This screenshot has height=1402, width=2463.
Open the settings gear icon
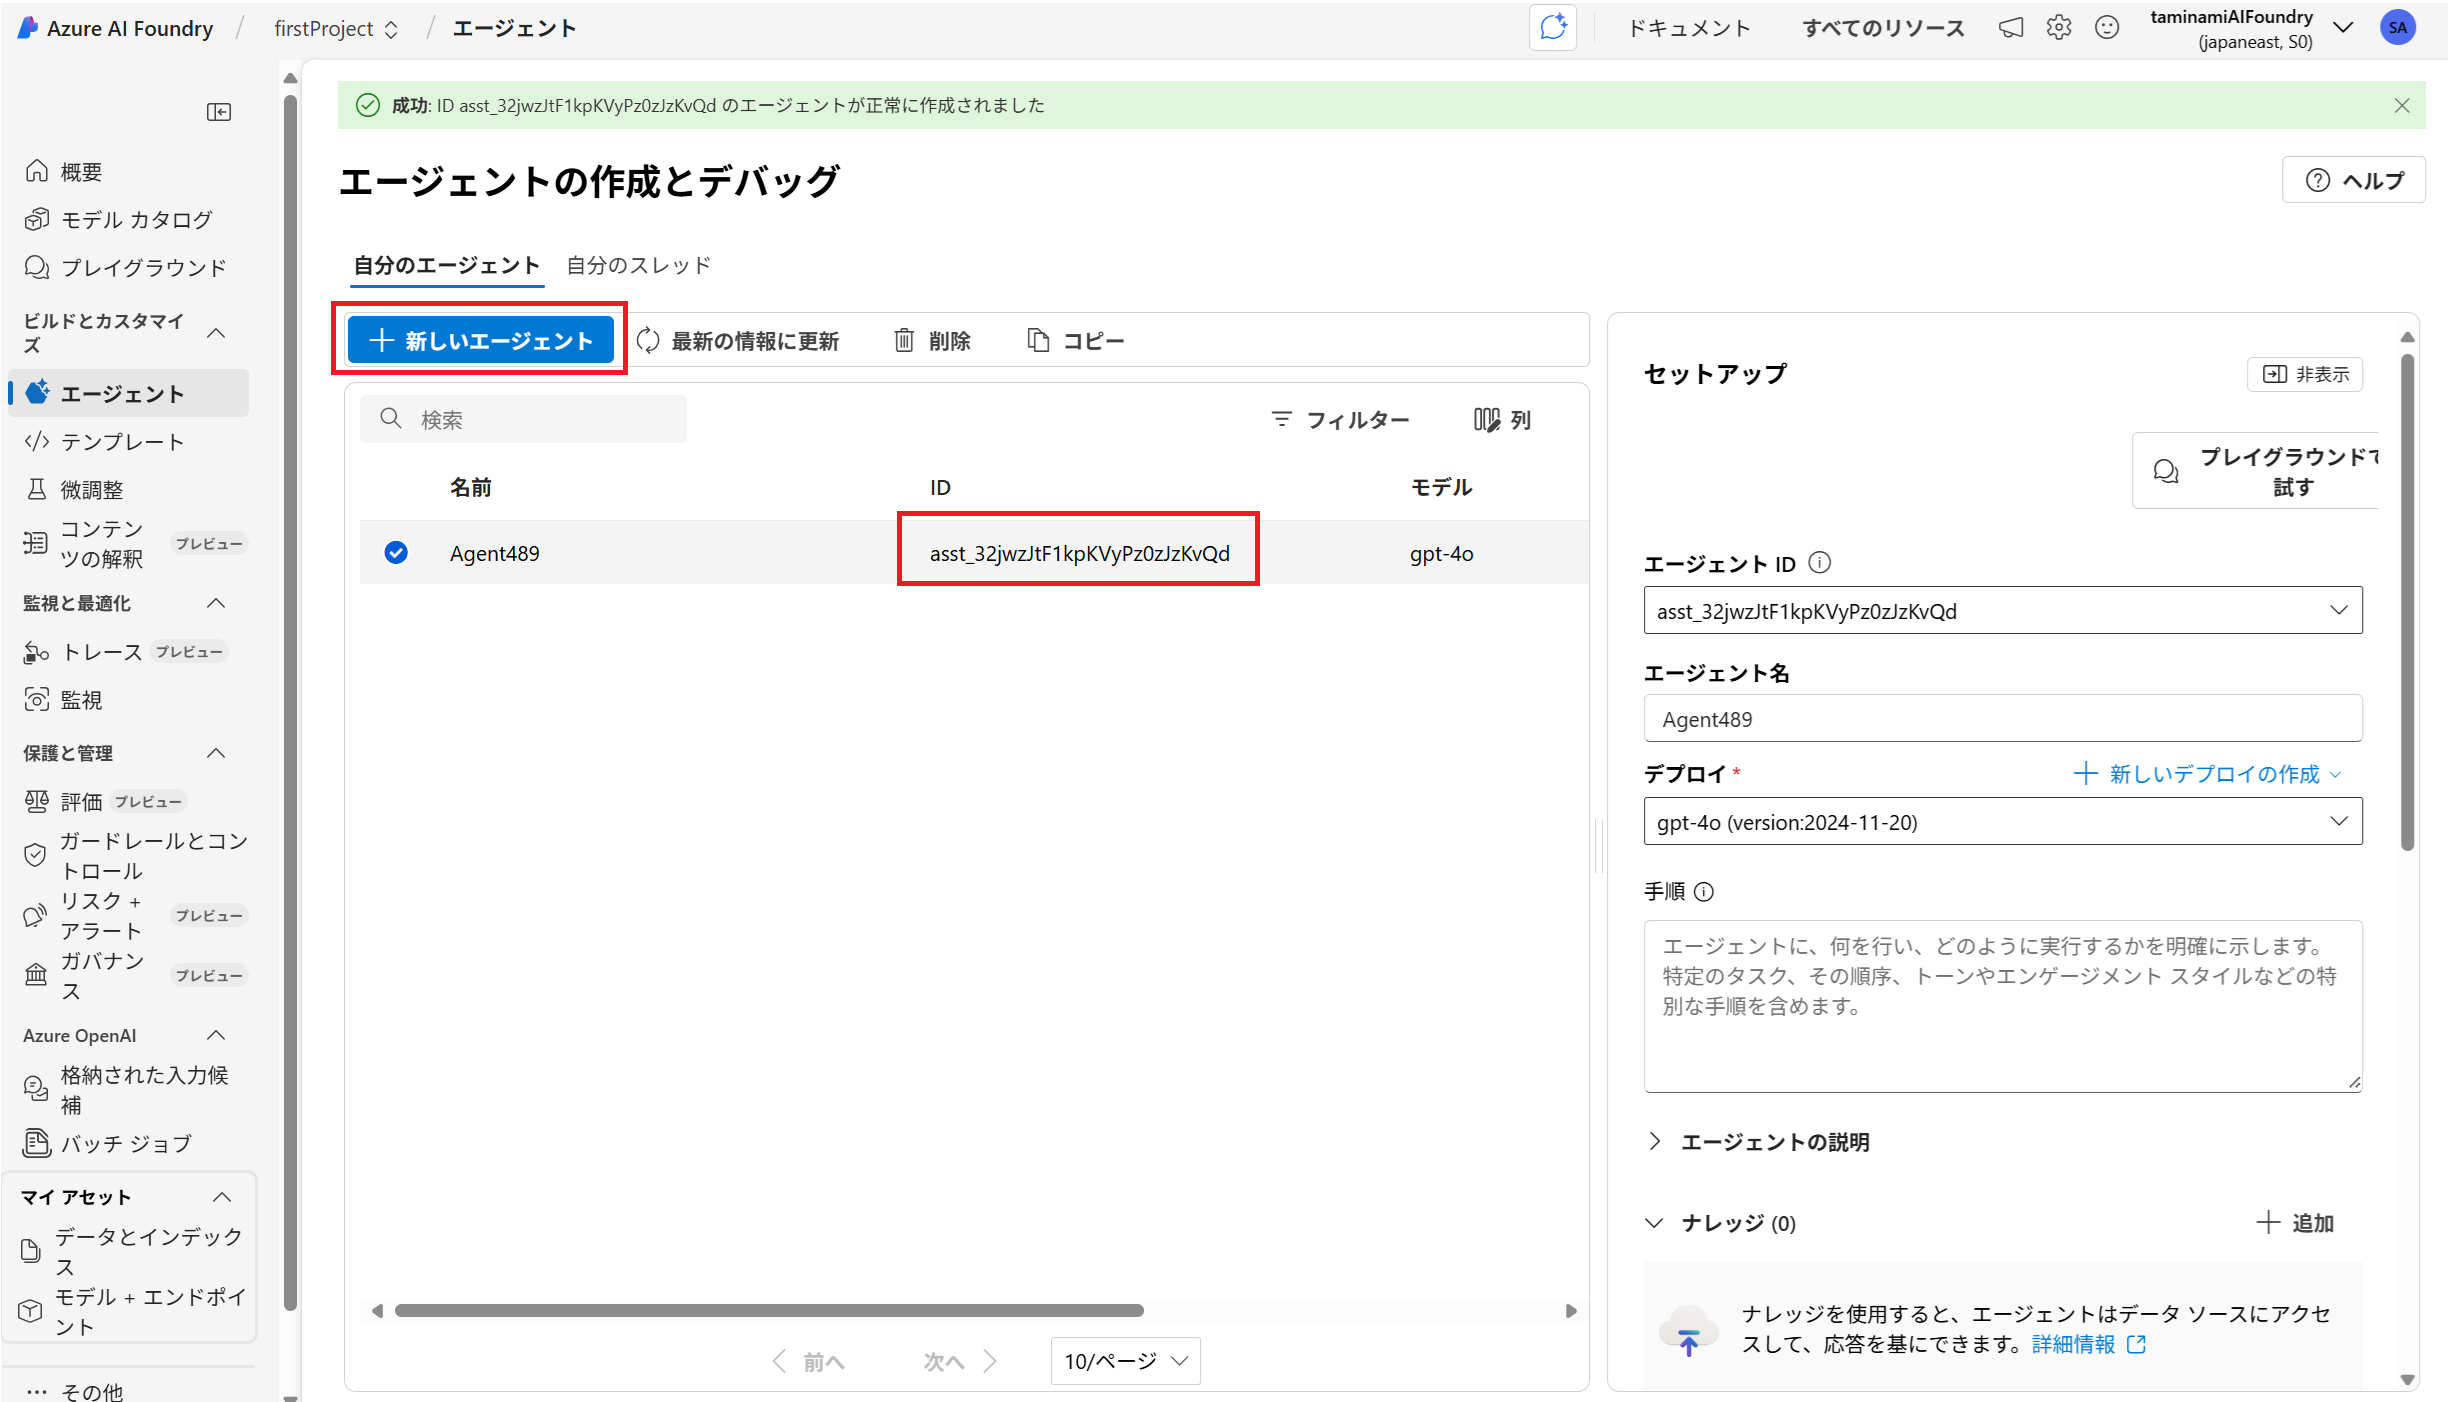(2059, 28)
